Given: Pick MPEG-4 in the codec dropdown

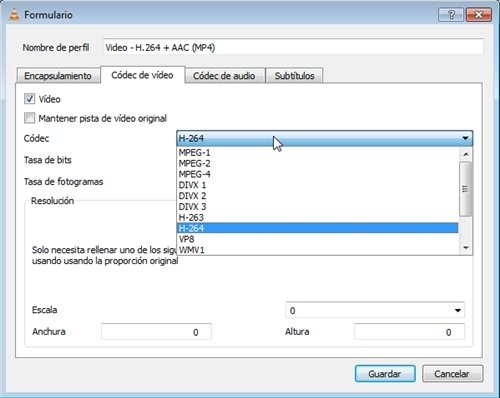Looking at the screenshot, I should click(x=317, y=174).
